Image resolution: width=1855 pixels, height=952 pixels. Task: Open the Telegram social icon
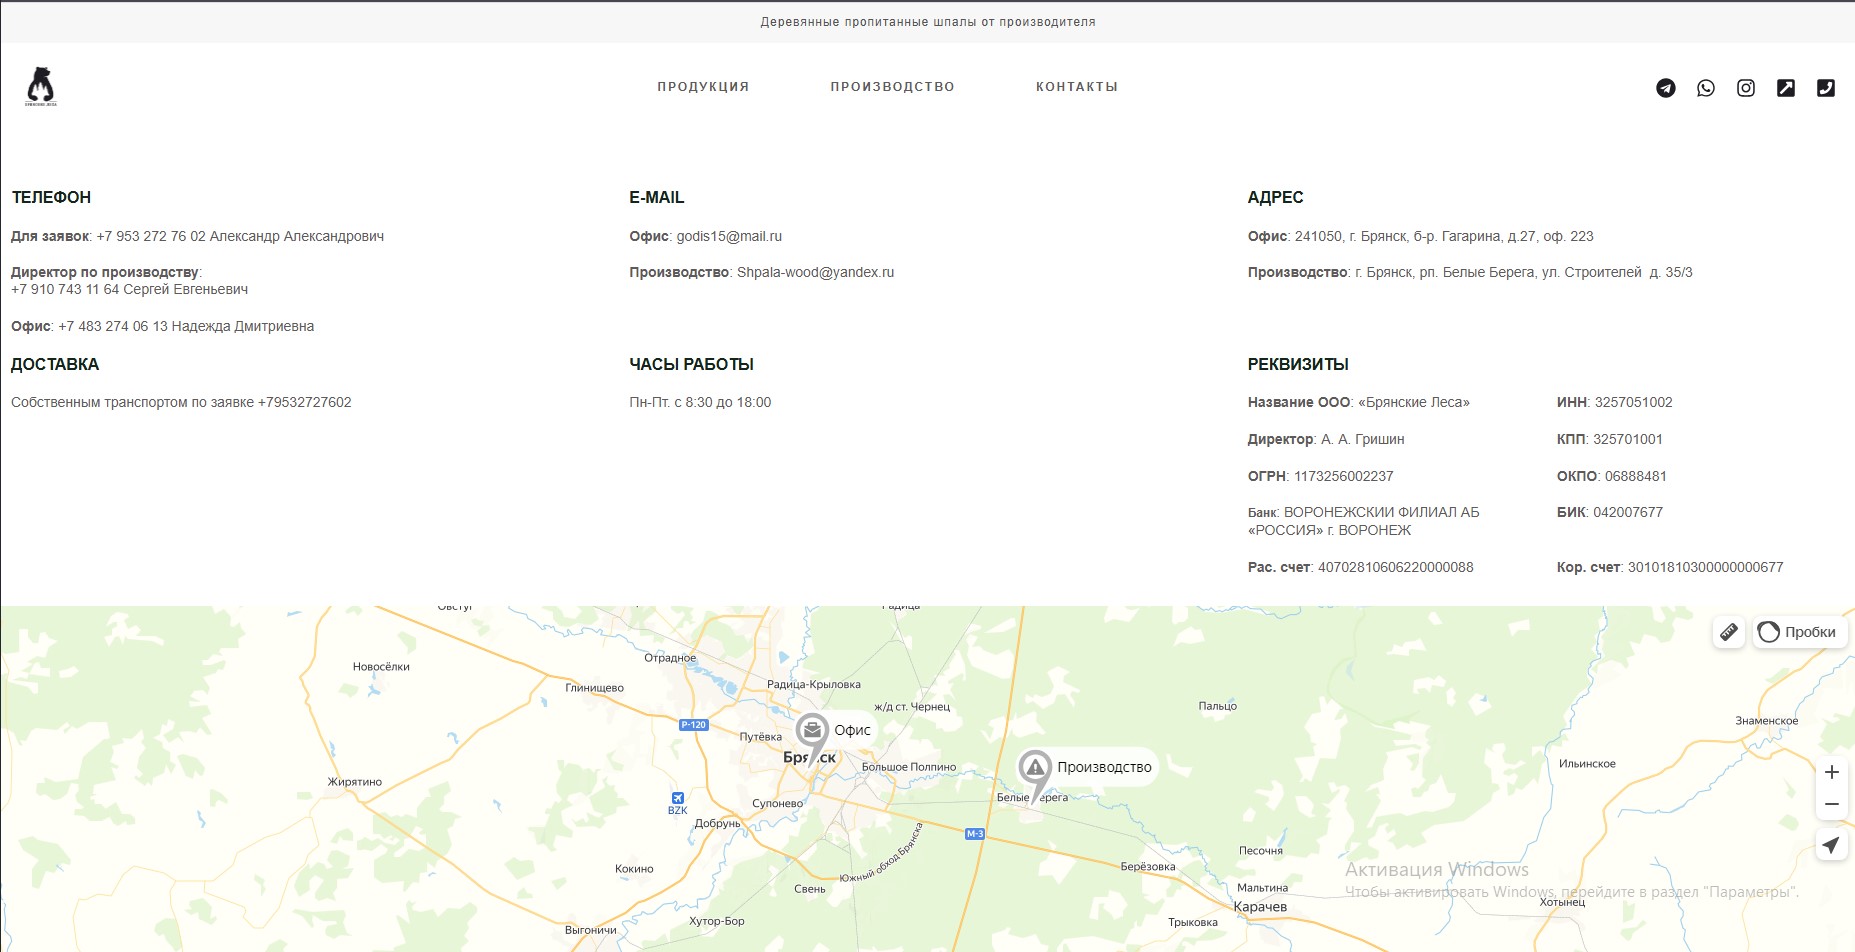tap(1666, 88)
